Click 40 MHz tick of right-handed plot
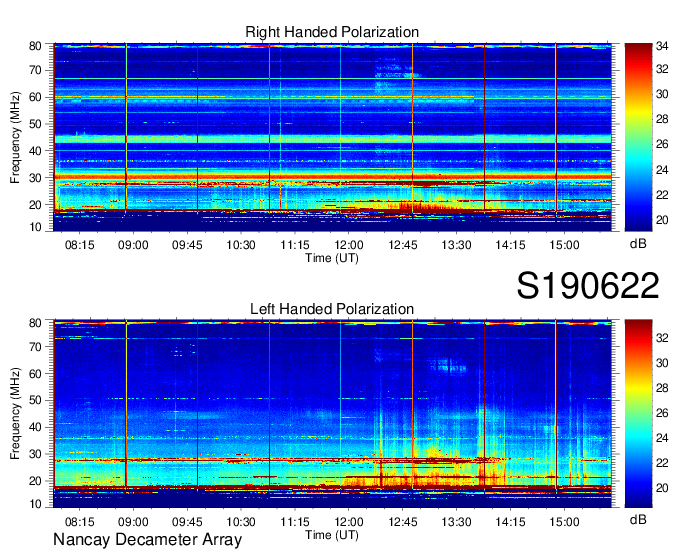680x552 pixels. tap(35, 151)
